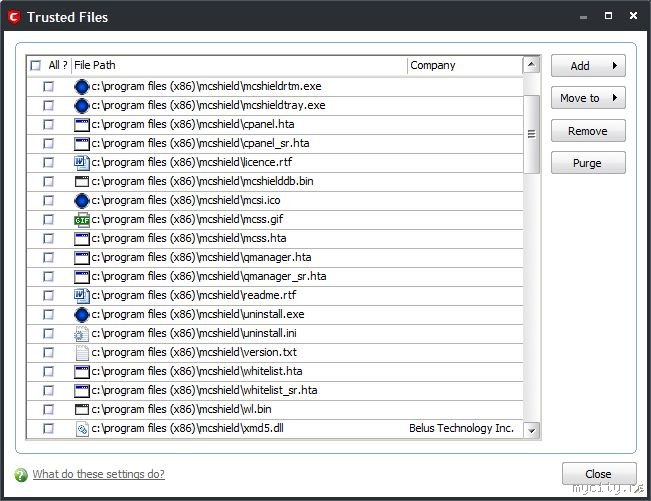Click the mcshielddb.bin file icon
Screen dimensions: 651x501
coord(82,181)
